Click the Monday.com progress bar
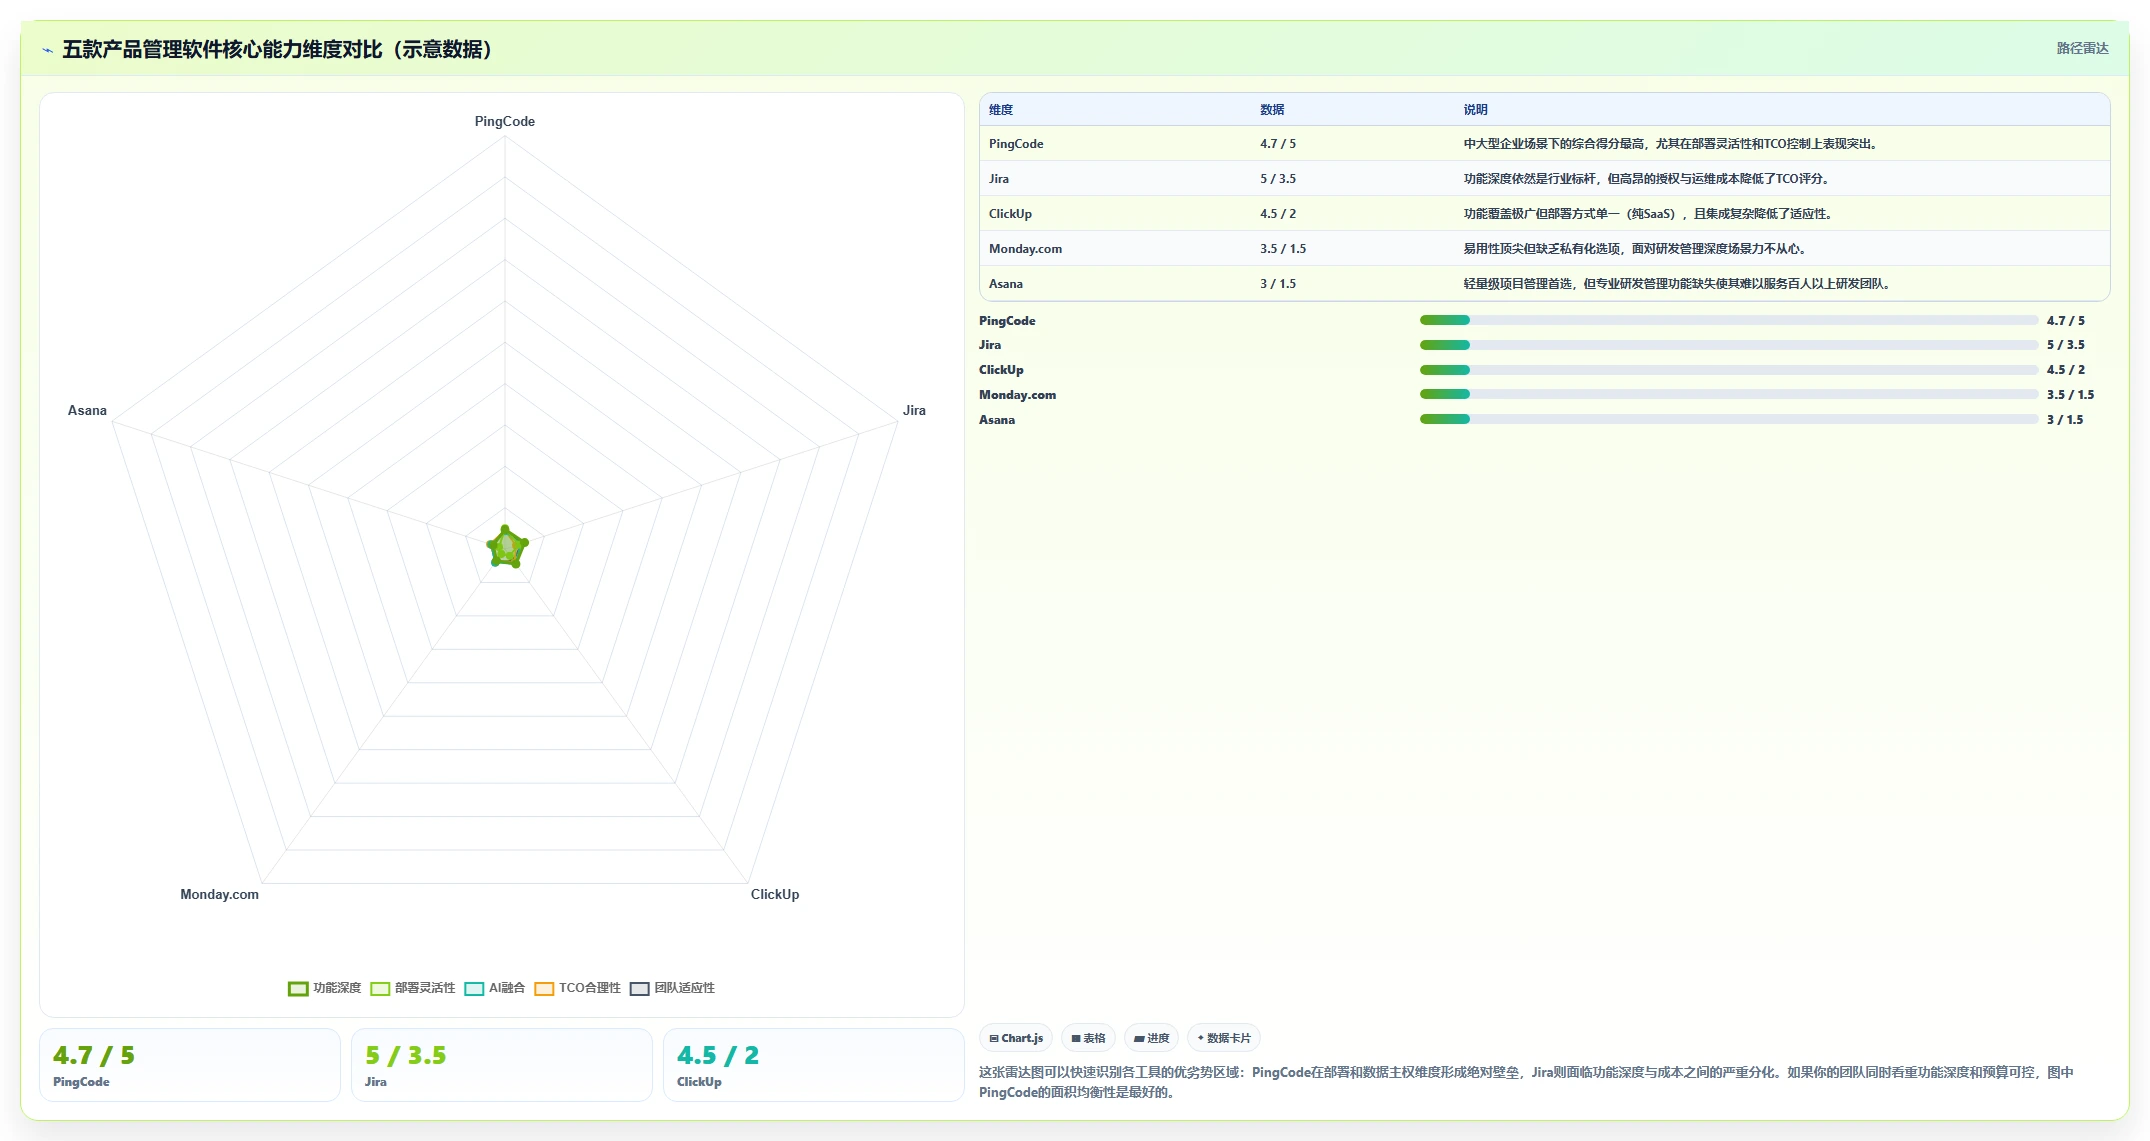This screenshot has height=1141, width=2150. (x=1728, y=394)
